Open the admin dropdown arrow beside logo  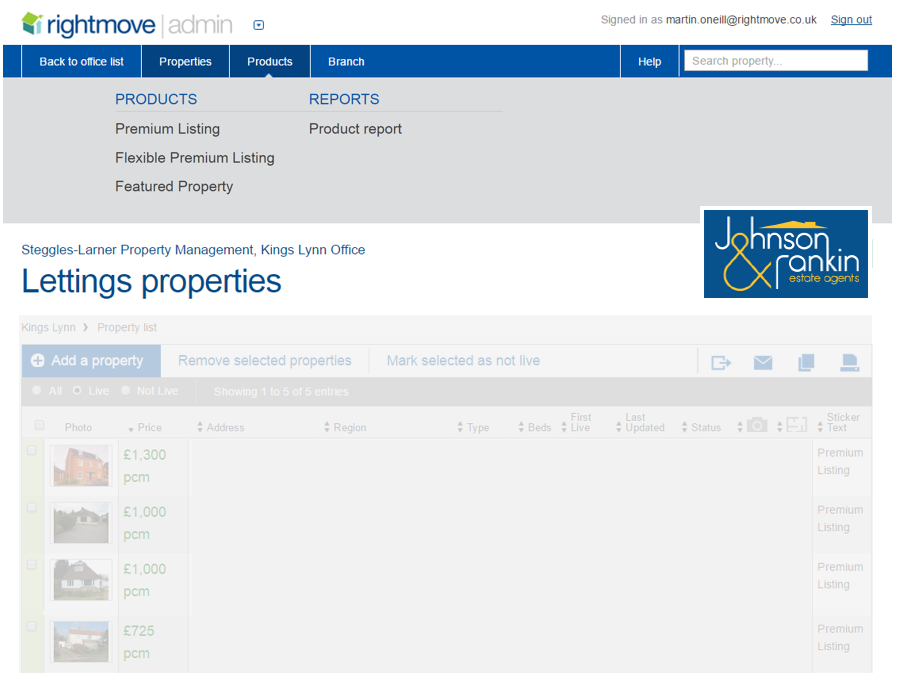pos(259,25)
